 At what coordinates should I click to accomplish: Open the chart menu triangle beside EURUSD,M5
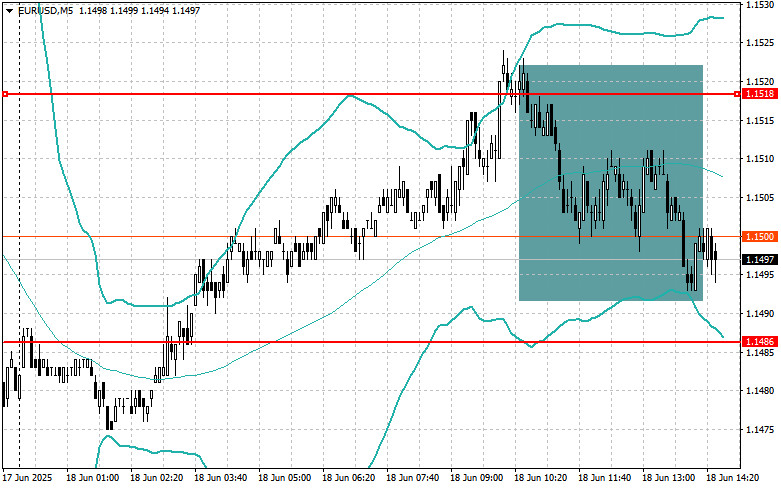(9, 10)
